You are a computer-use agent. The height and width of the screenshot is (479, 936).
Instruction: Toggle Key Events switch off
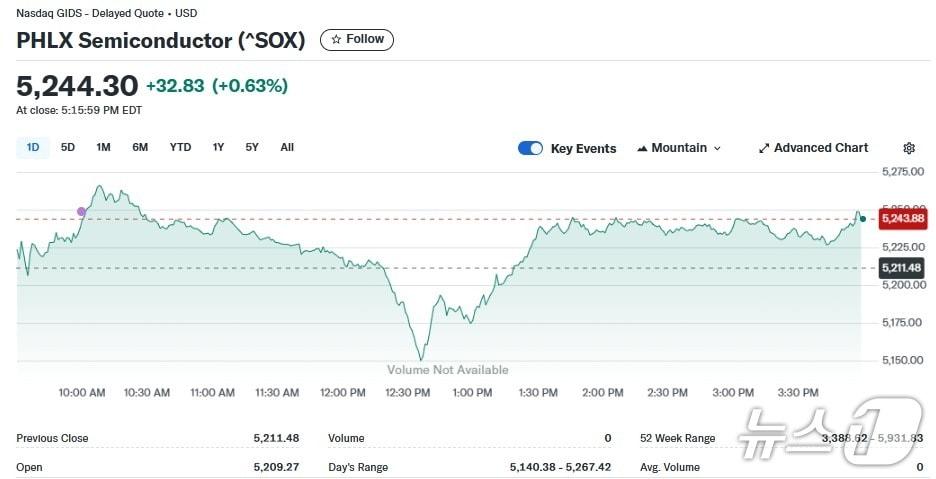click(x=530, y=148)
